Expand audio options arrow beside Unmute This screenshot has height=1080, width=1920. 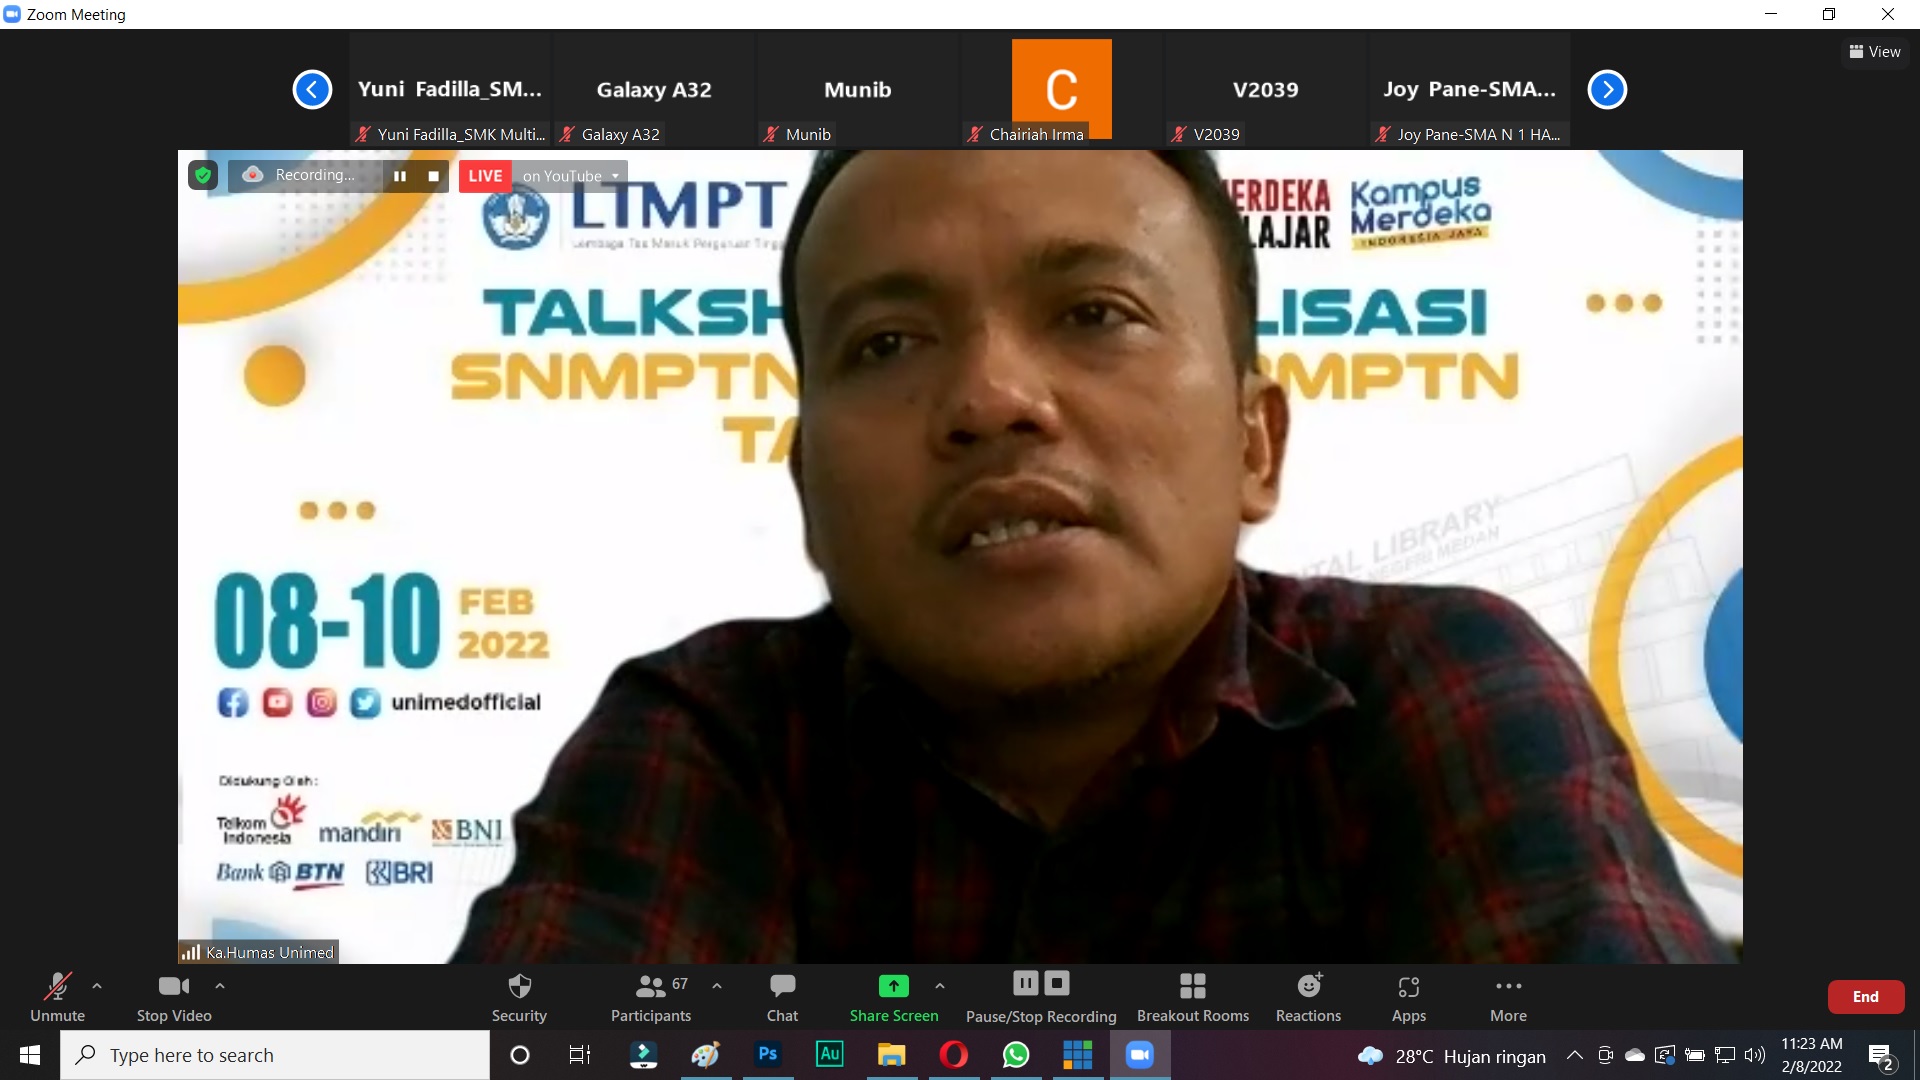(x=97, y=986)
